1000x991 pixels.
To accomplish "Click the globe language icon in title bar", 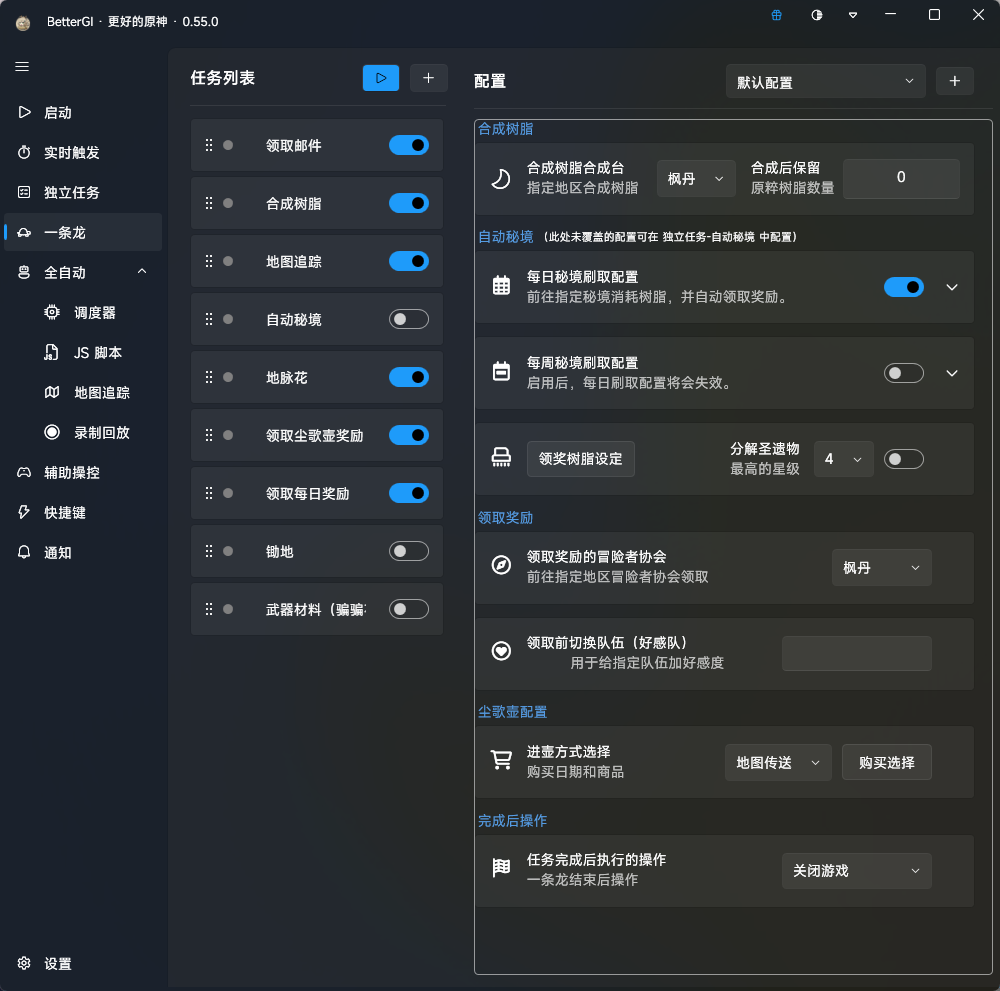I will (777, 15).
